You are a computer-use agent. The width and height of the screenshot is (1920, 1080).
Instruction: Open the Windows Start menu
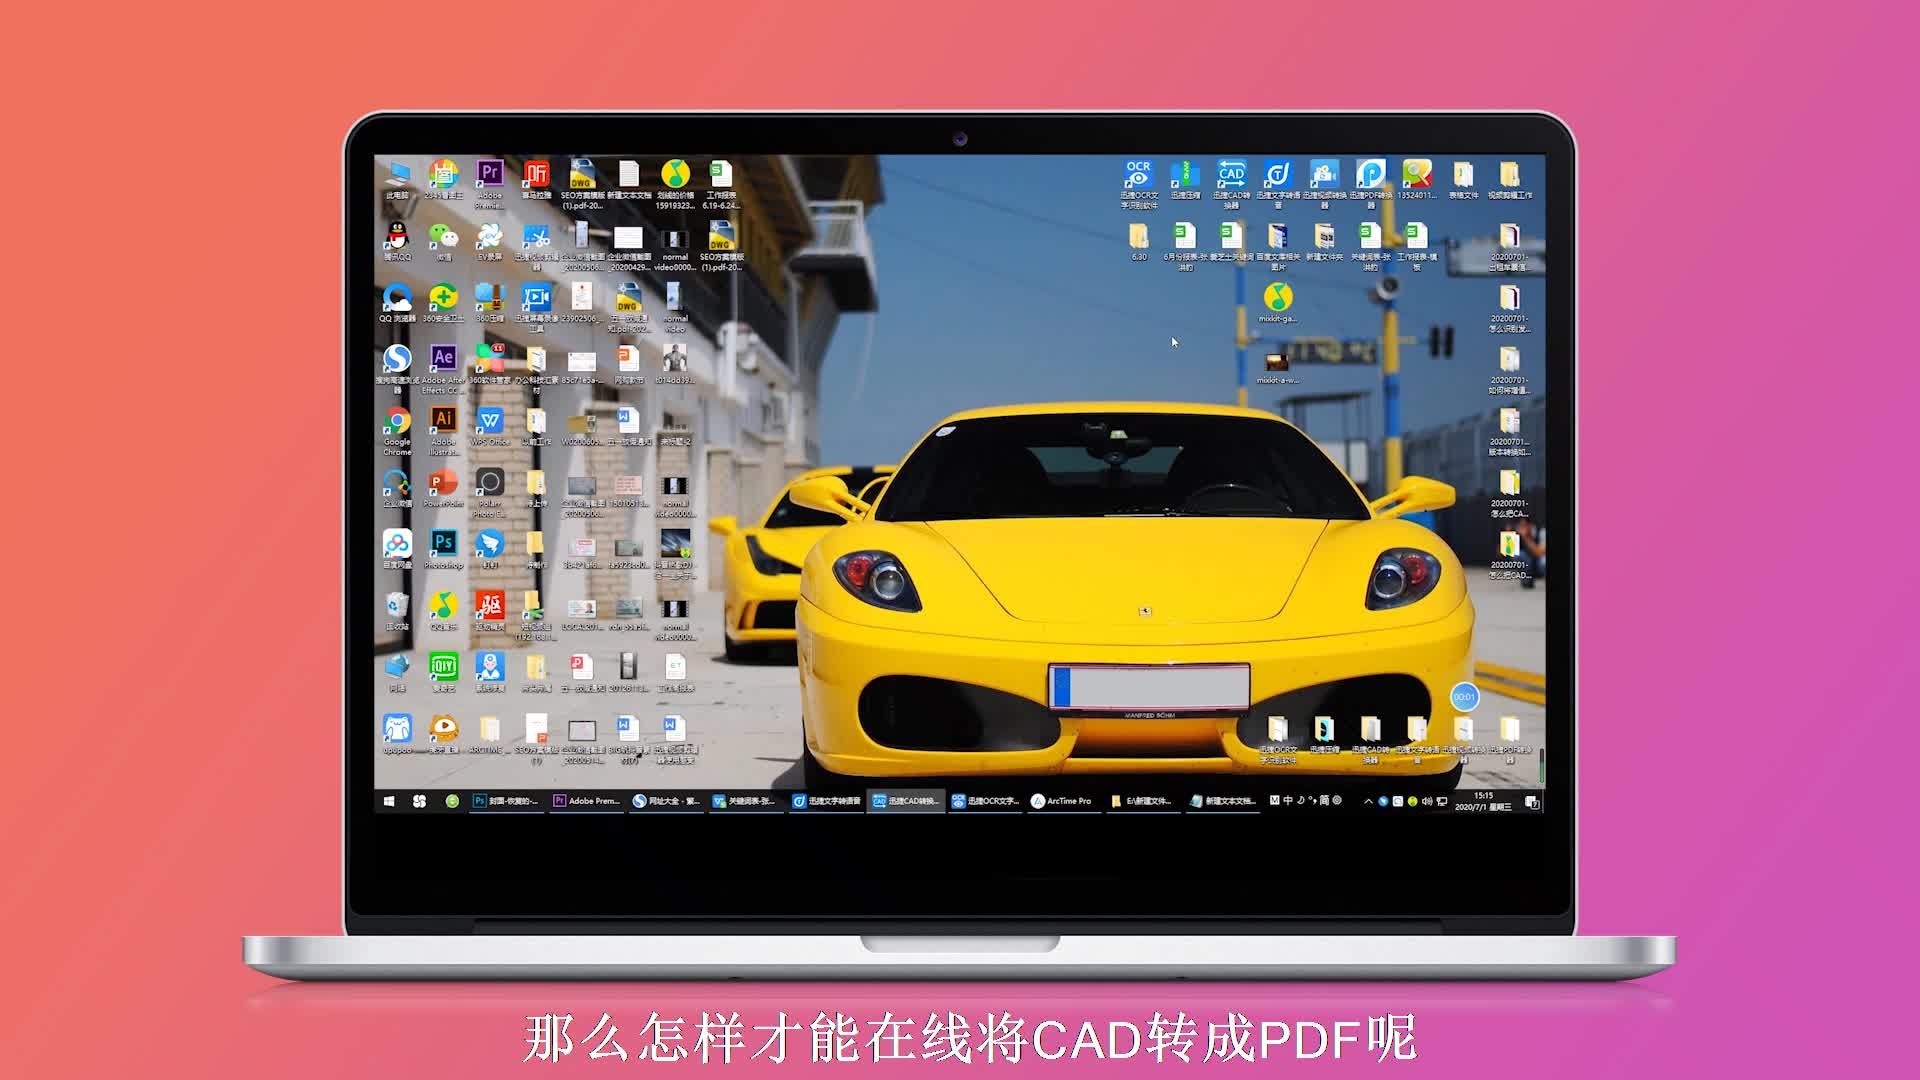tap(389, 801)
